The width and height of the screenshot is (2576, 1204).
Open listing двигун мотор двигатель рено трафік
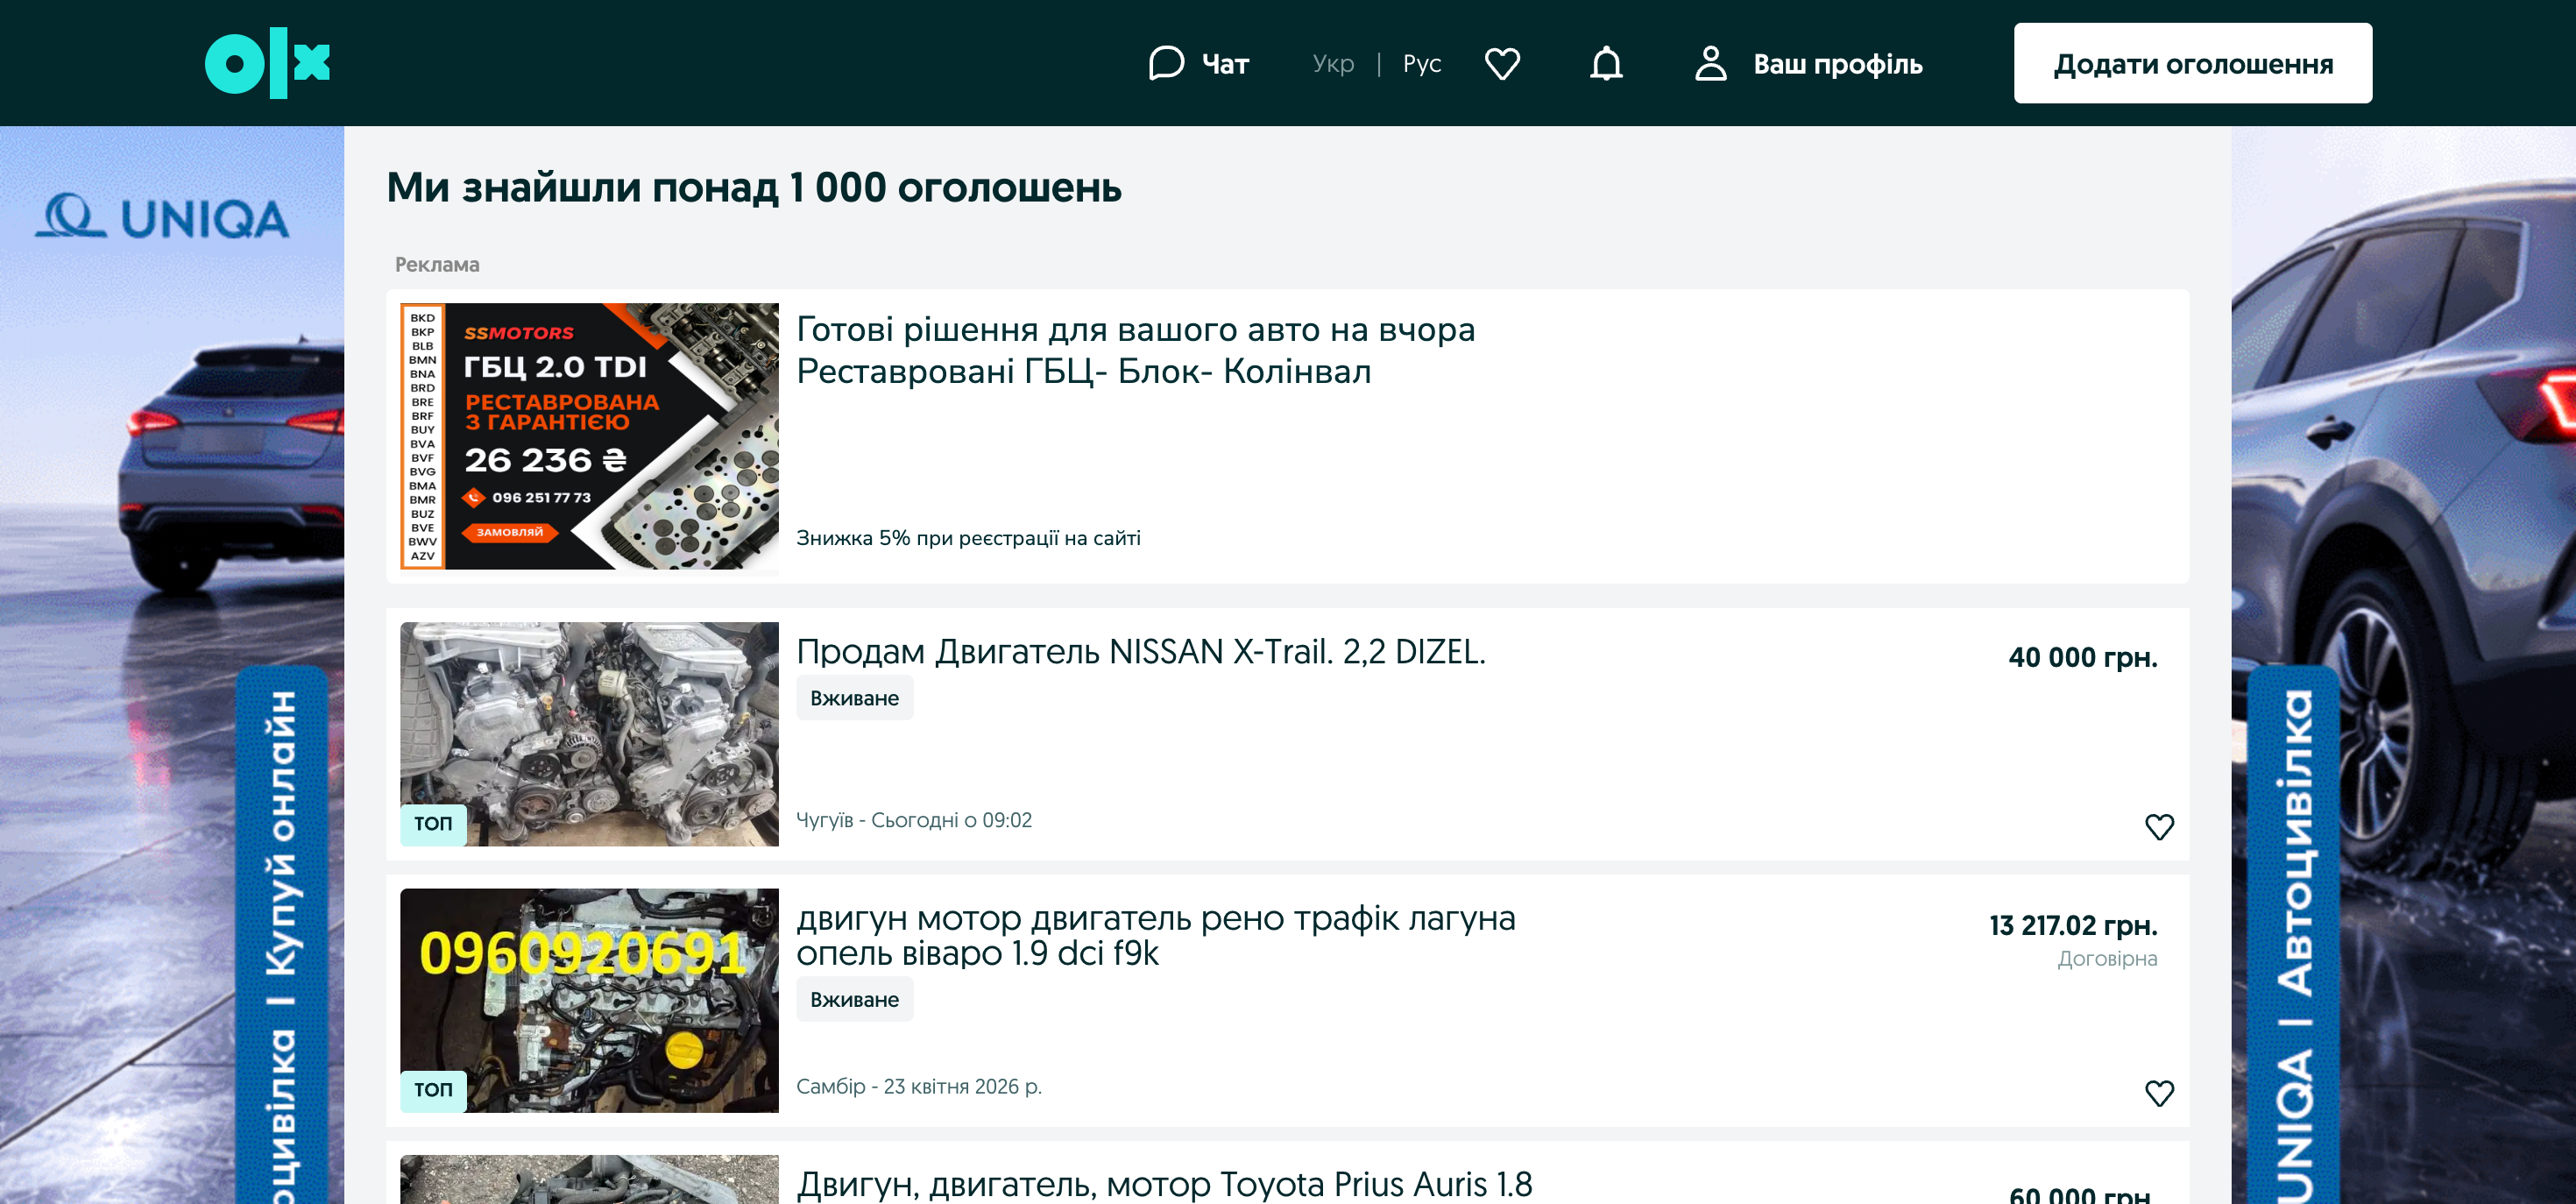(x=1156, y=935)
